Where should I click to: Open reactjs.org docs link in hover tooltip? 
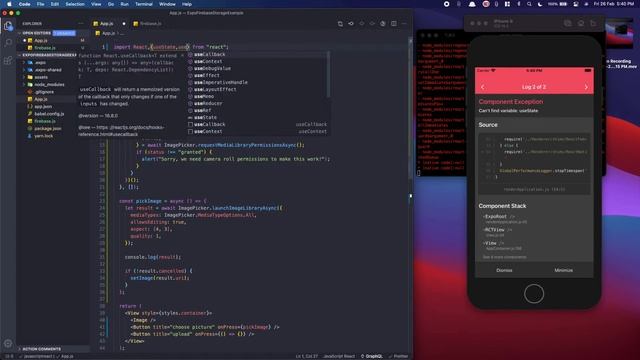pos(121,131)
